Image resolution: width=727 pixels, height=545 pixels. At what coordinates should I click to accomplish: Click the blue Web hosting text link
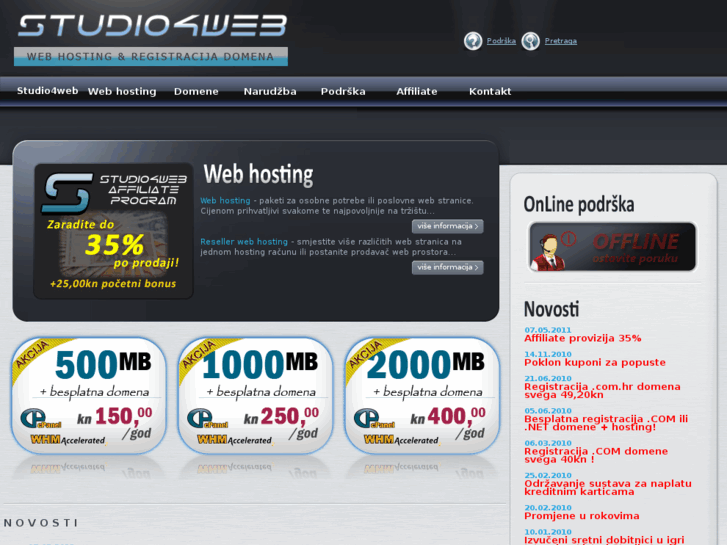pyautogui.click(x=225, y=201)
